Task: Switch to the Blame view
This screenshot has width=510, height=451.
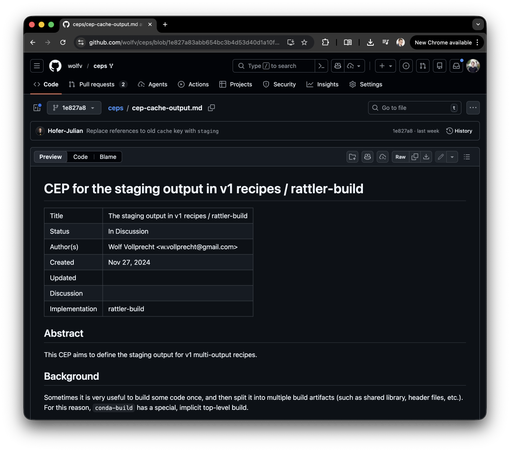Action: 108,157
